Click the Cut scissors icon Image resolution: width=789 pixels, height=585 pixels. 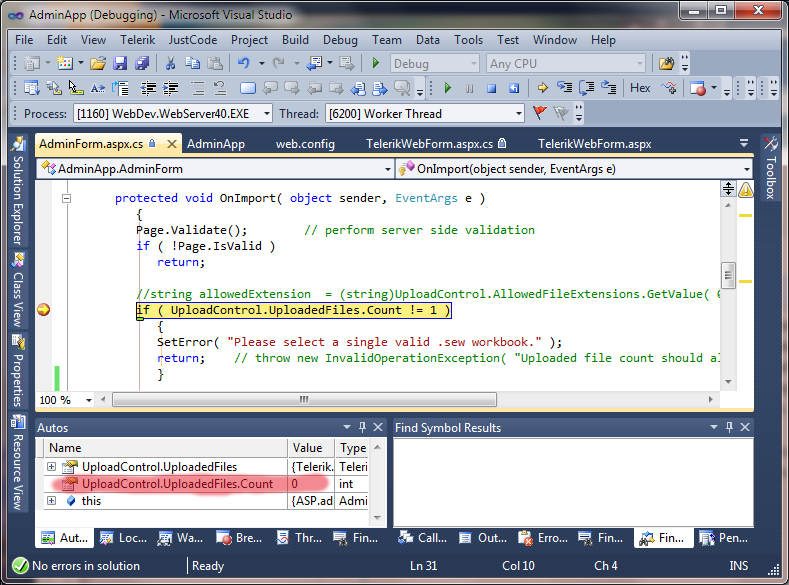(170, 63)
